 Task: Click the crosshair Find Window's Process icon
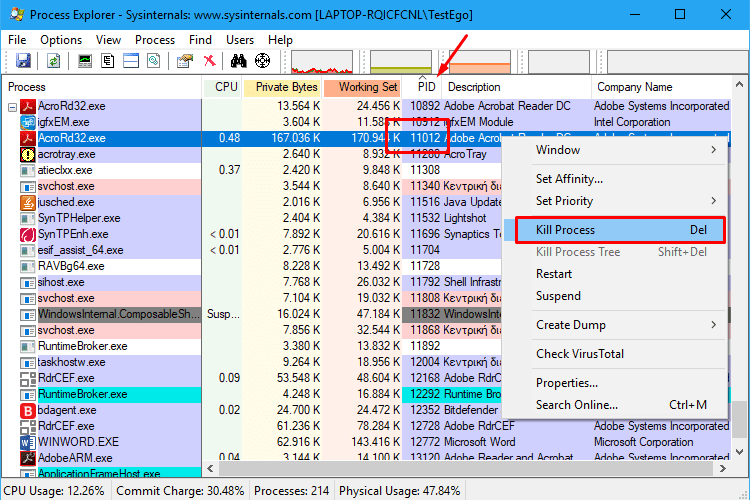262,61
